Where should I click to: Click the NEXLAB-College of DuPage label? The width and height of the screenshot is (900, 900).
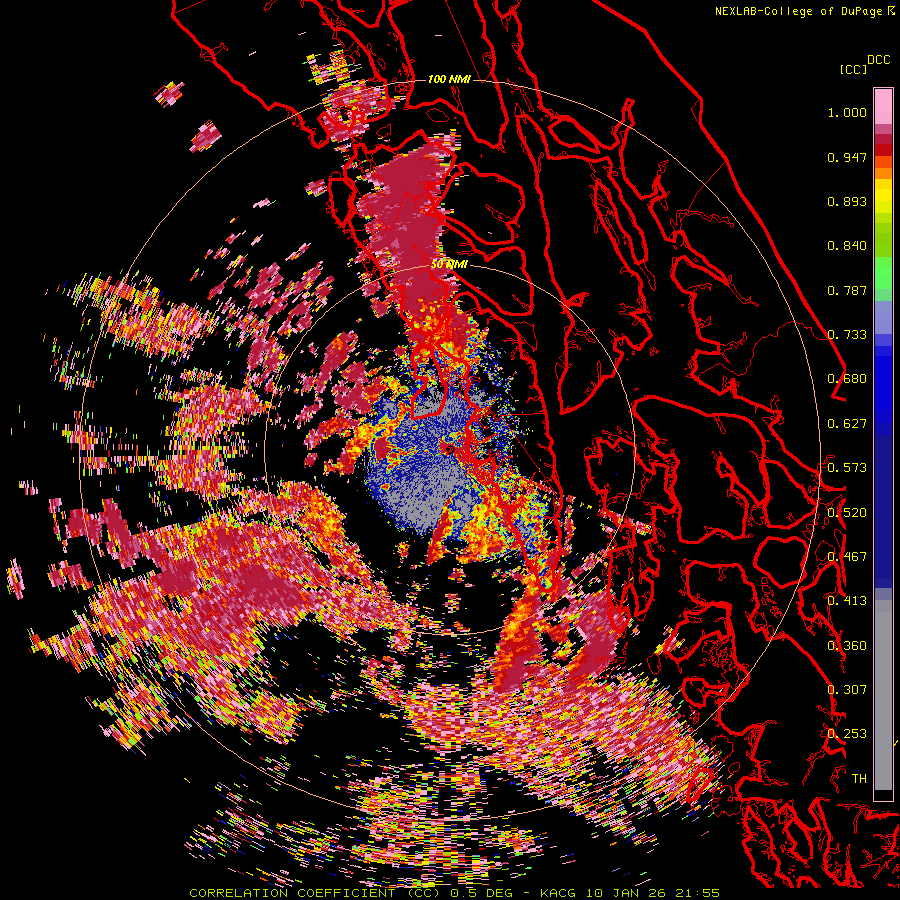[x=798, y=11]
